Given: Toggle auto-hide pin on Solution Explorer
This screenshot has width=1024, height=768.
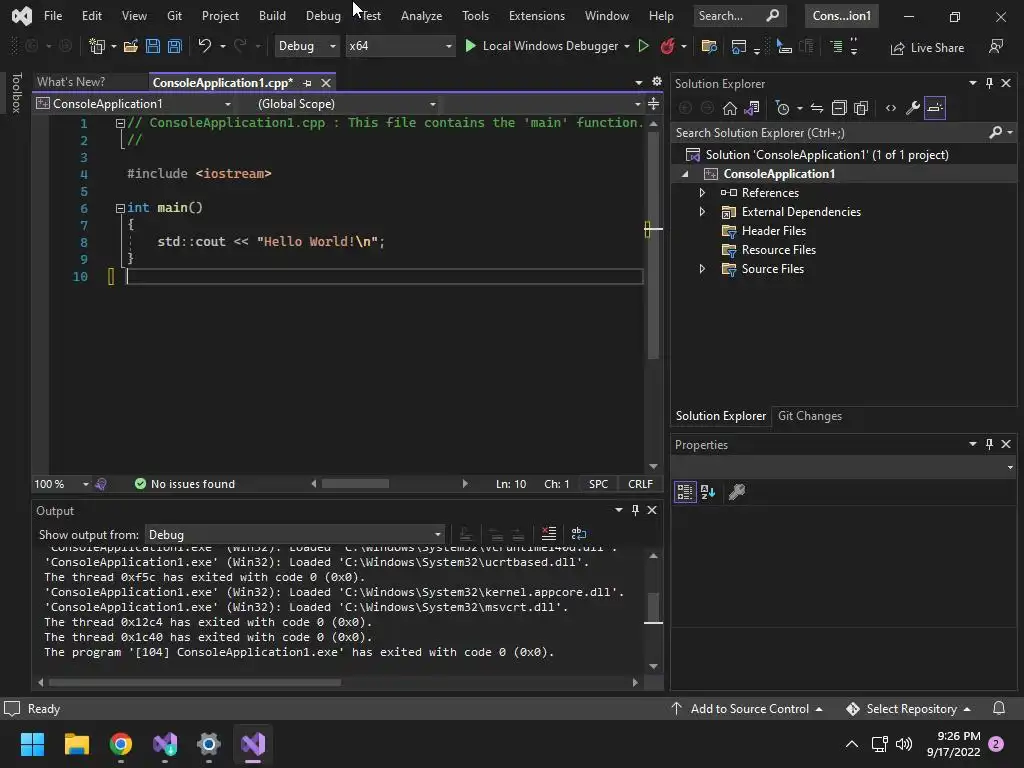Looking at the screenshot, I should [989, 83].
